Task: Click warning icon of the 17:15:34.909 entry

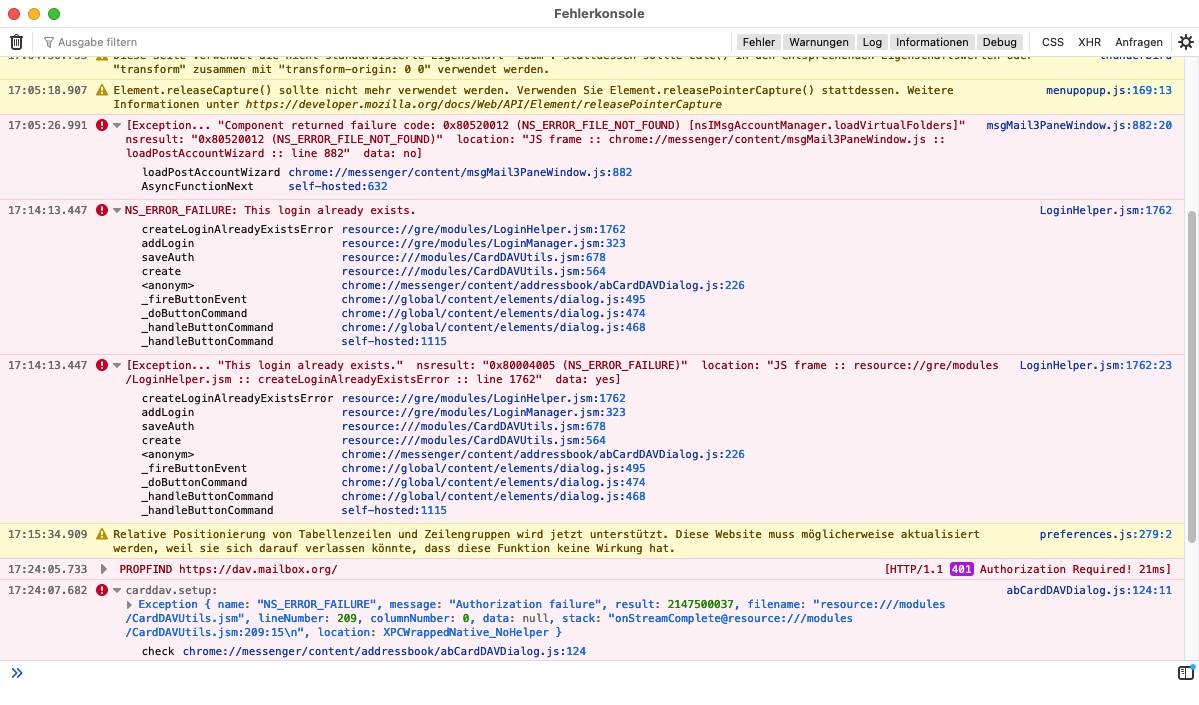Action: 101,535
